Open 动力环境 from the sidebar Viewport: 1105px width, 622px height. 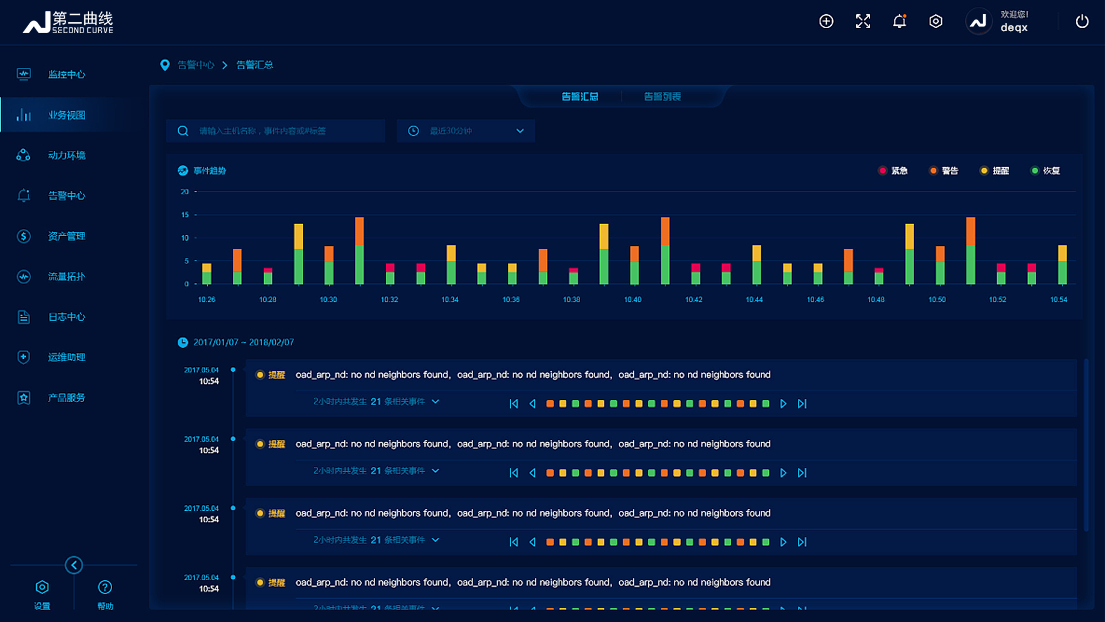(x=66, y=155)
